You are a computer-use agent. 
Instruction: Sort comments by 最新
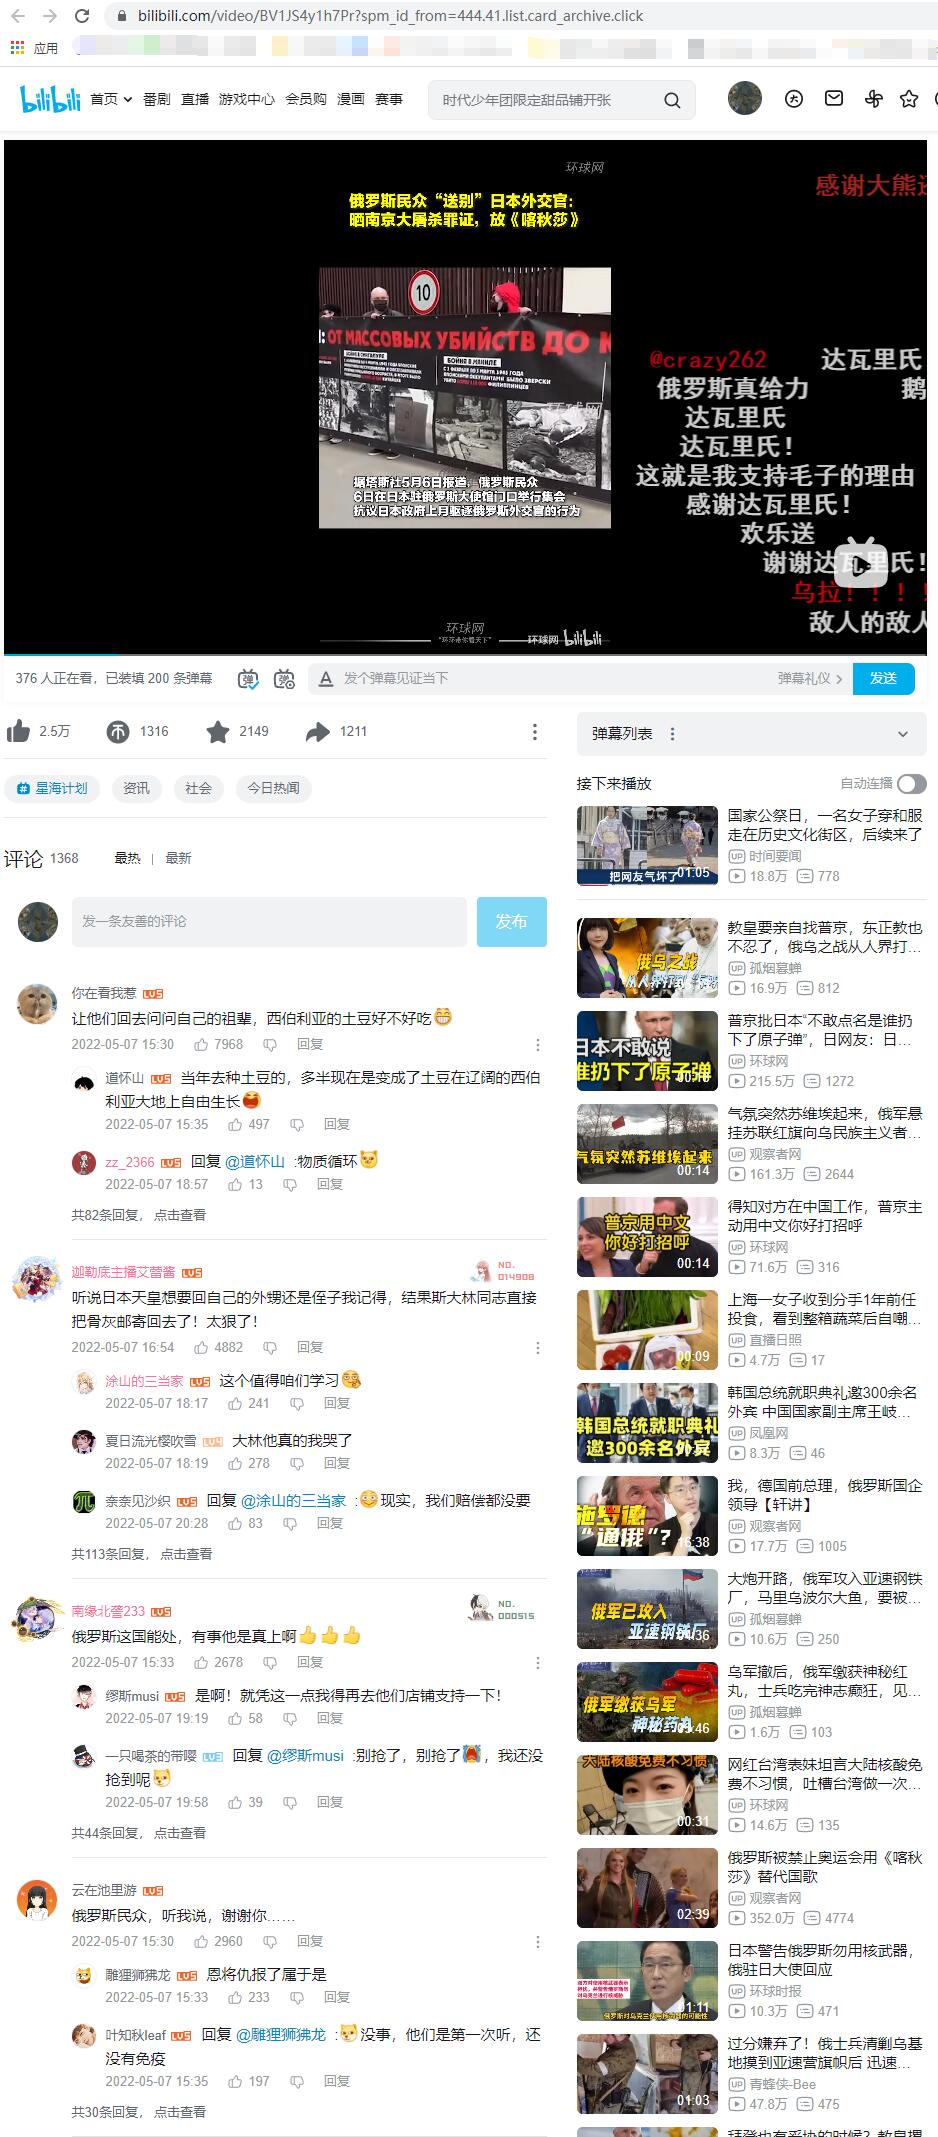tap(178, 858)
